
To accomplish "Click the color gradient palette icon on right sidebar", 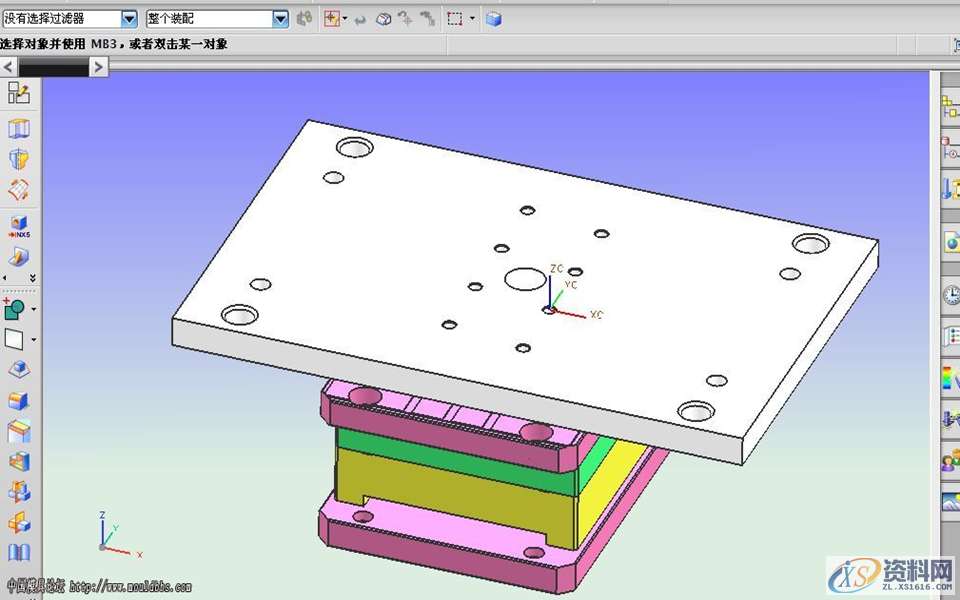I will pos(950,378).
